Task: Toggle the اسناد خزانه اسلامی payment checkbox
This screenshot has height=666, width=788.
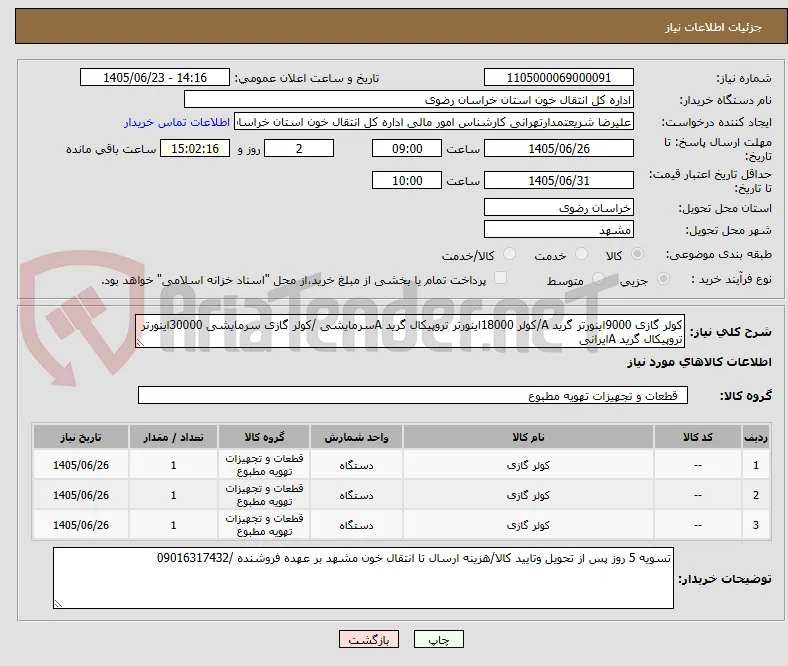Action: pyautogui.click(x=501, y=278)
